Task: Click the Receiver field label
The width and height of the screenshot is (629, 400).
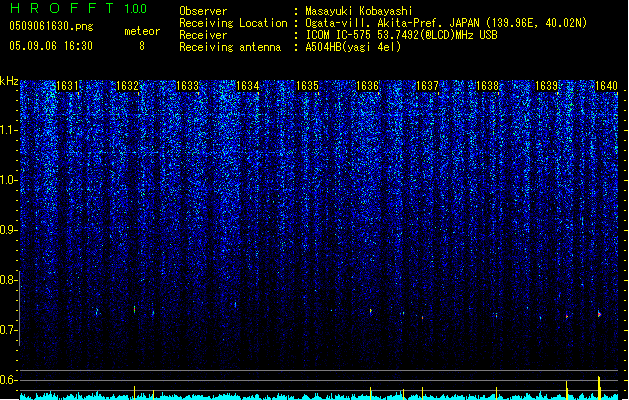Action: click(203, 35)
